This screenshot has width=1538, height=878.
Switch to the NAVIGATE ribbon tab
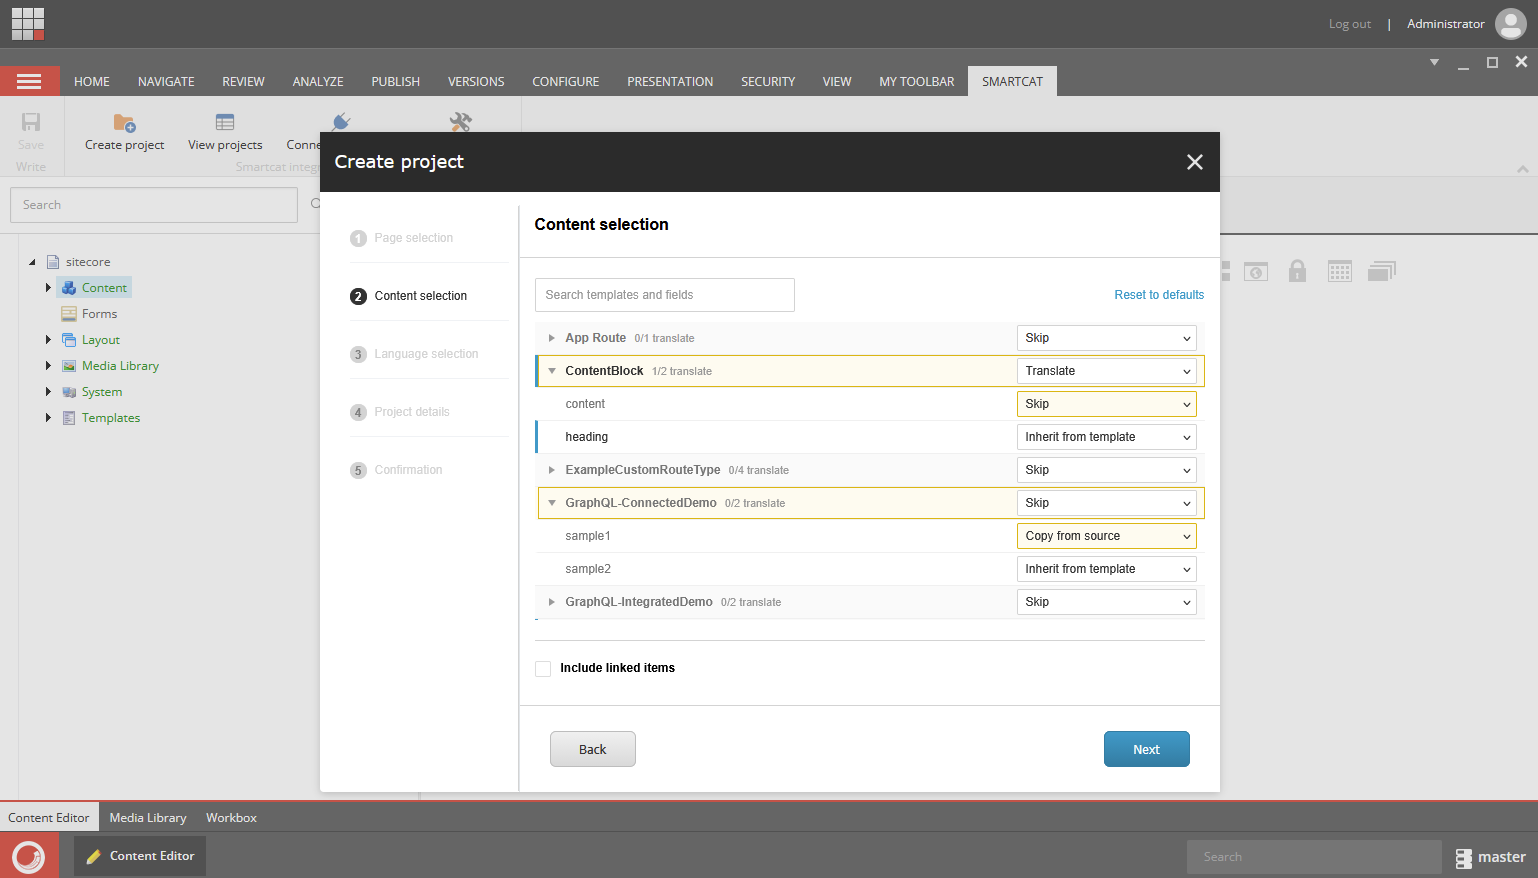point(166,82)
